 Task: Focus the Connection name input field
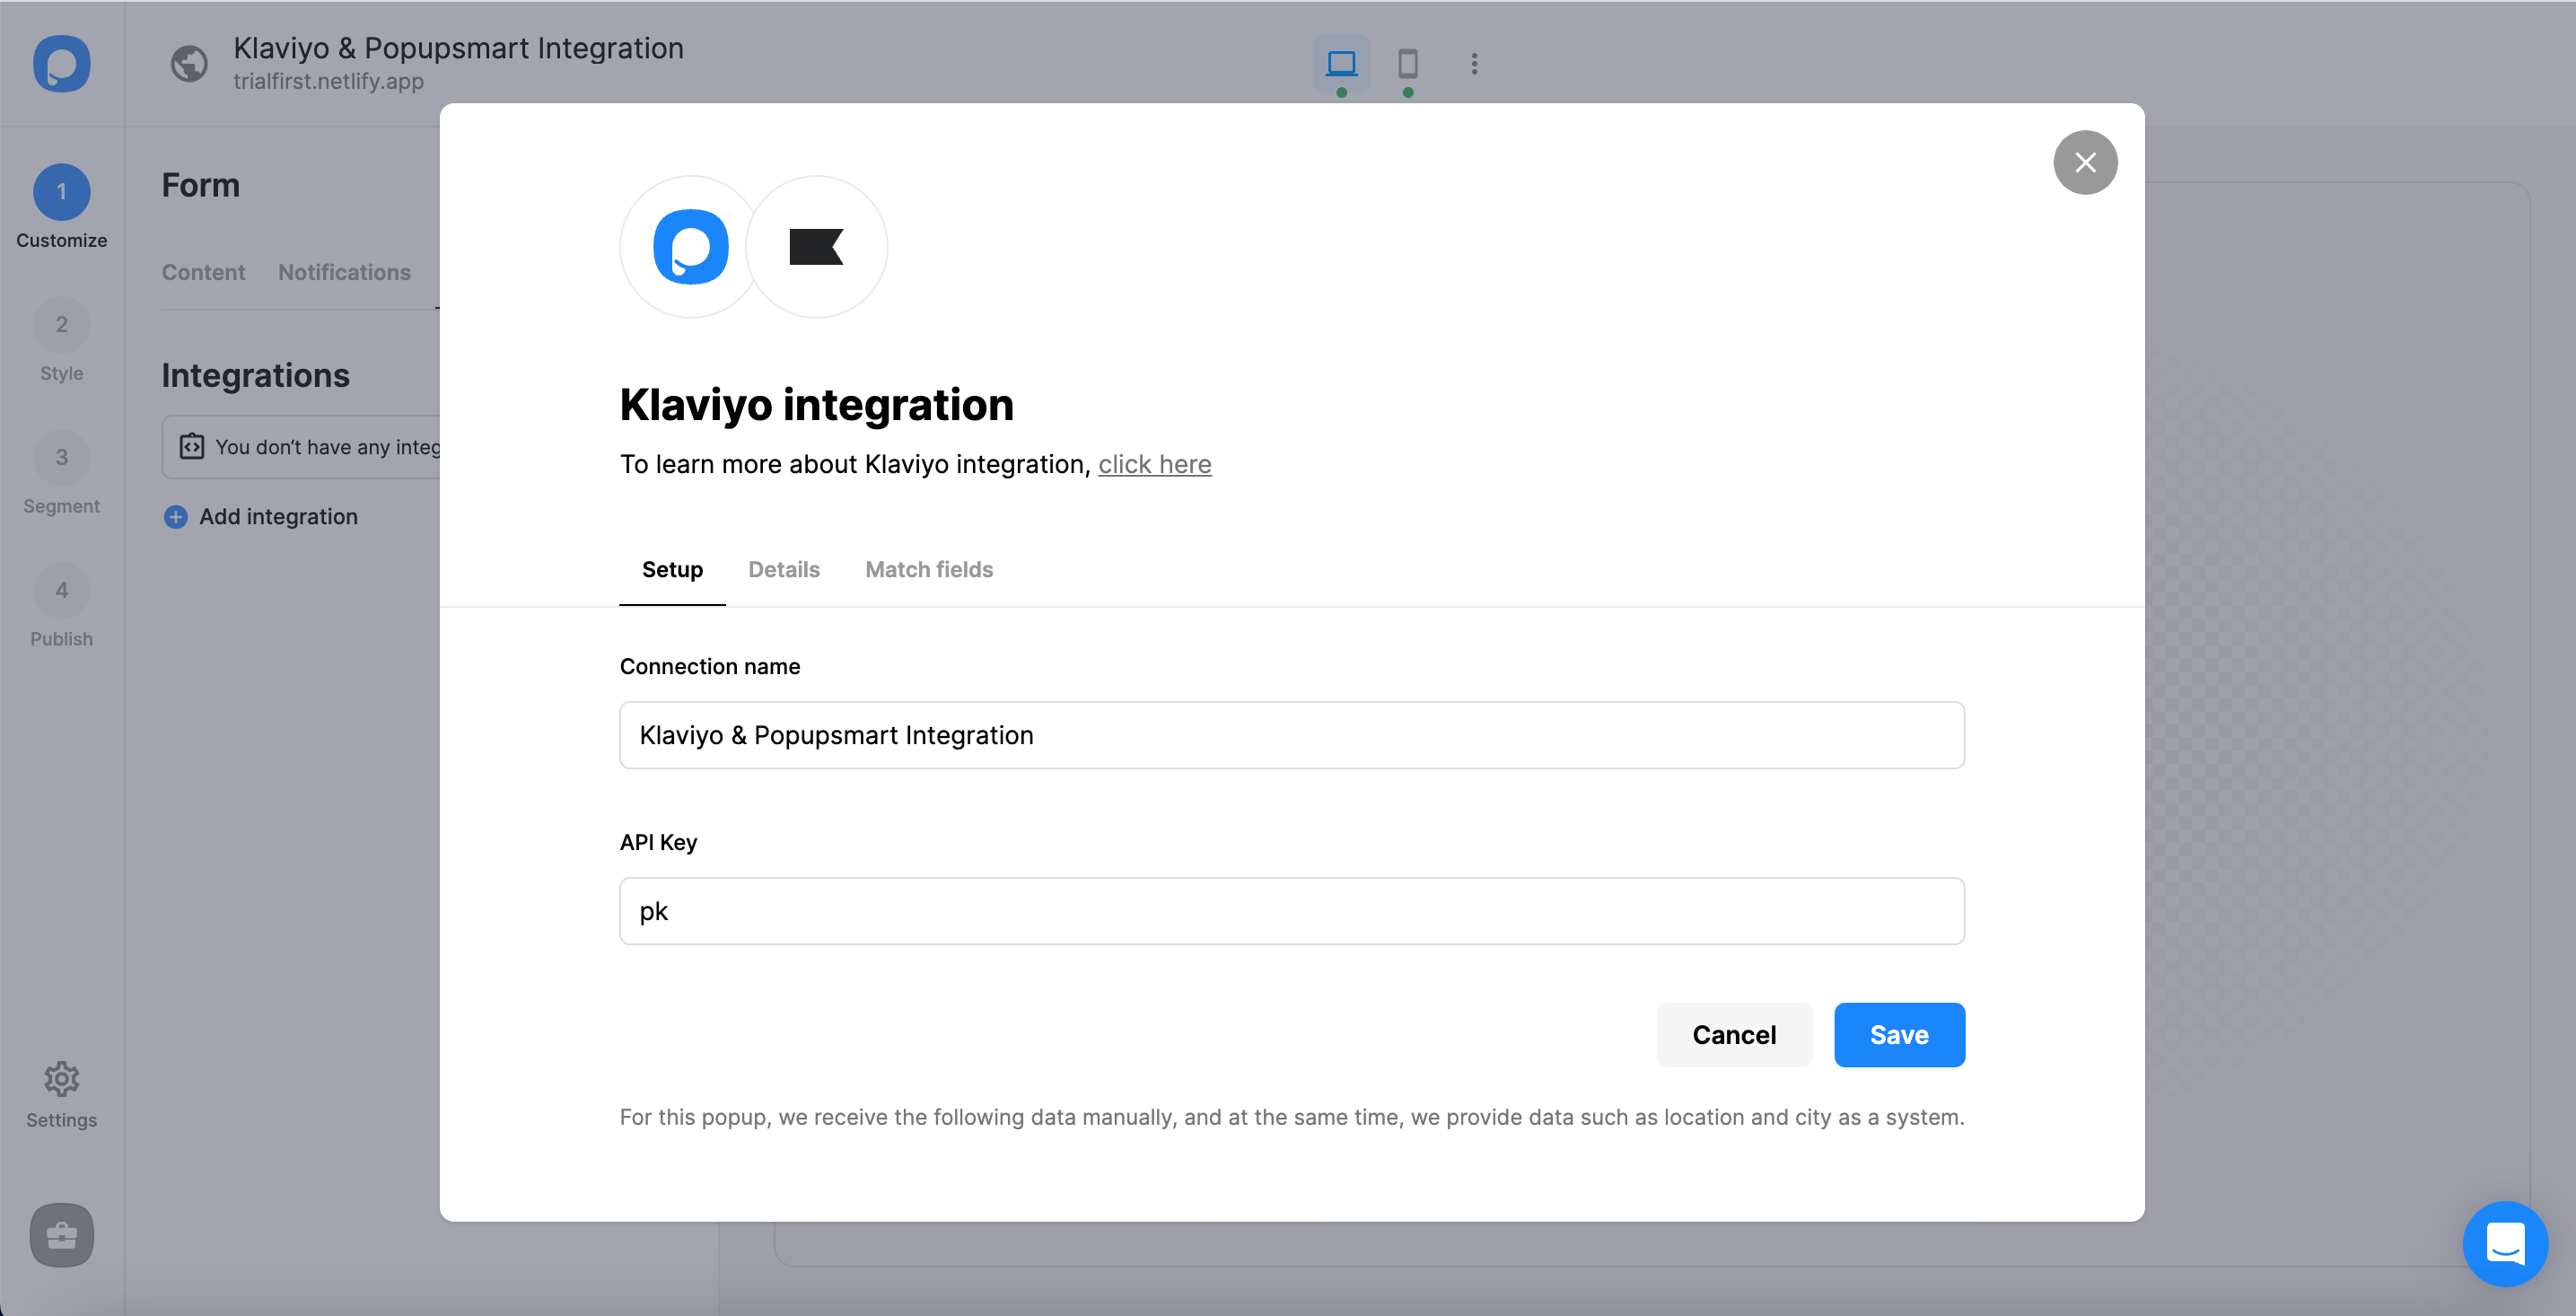click(x=1291, y=735)
